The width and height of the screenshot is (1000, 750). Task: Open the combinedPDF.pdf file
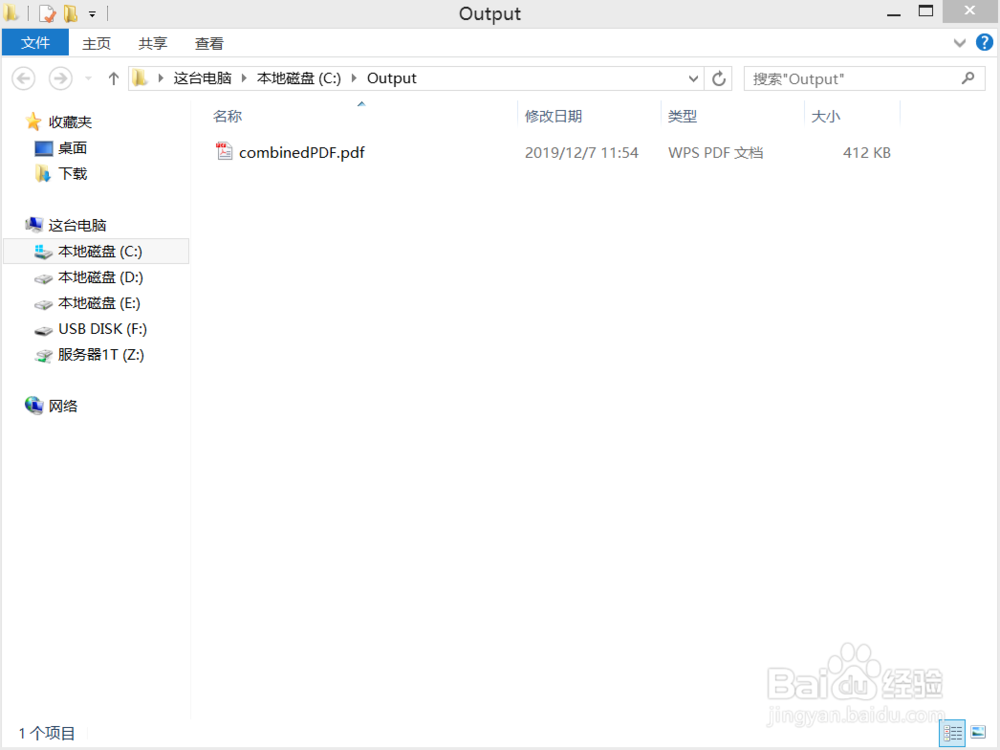300,152
